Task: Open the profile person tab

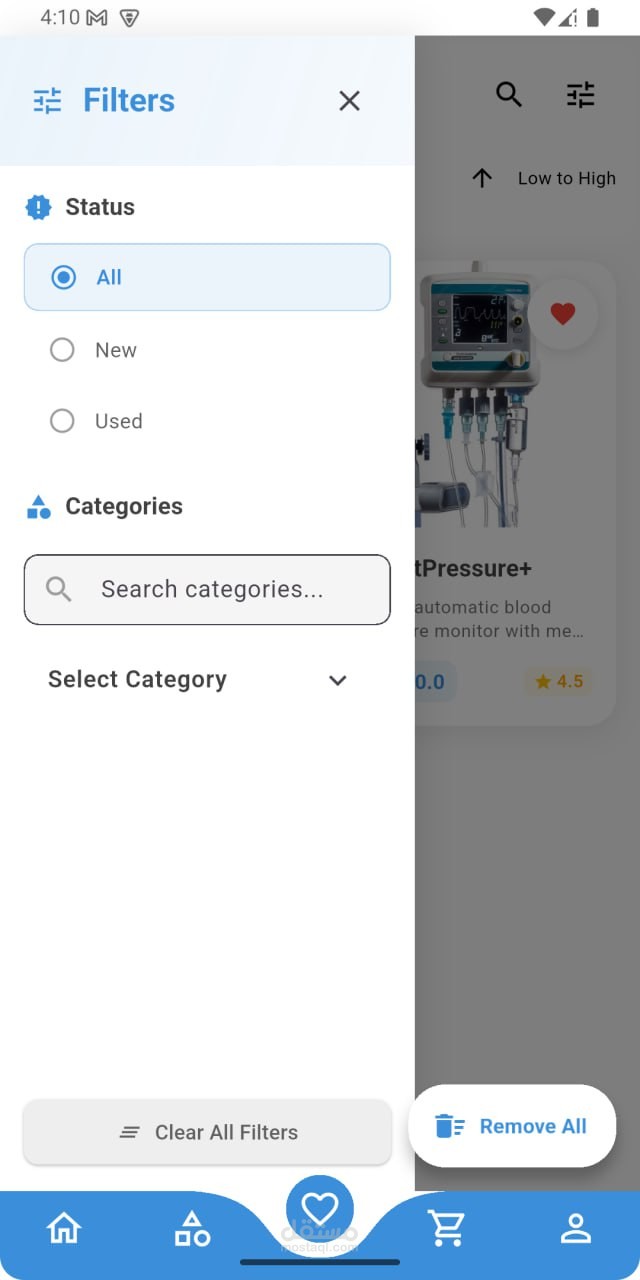Action: 576,1228
